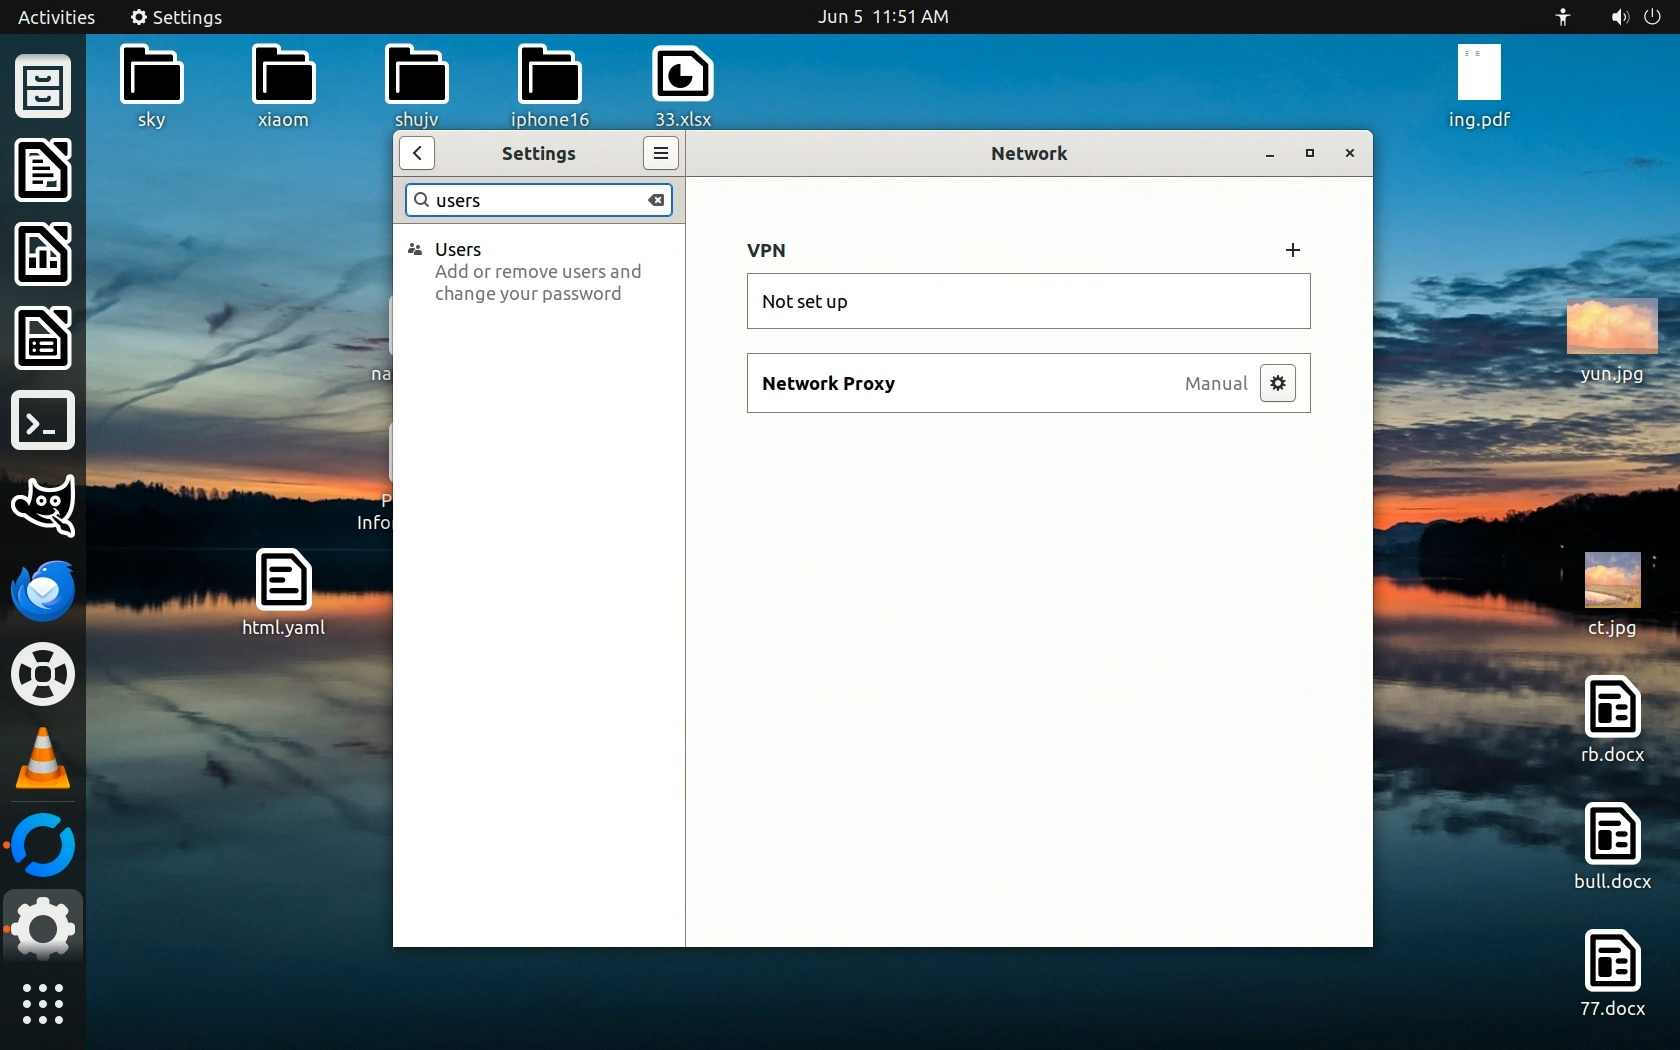Open the system power menu

click(x=1652, y=17)
